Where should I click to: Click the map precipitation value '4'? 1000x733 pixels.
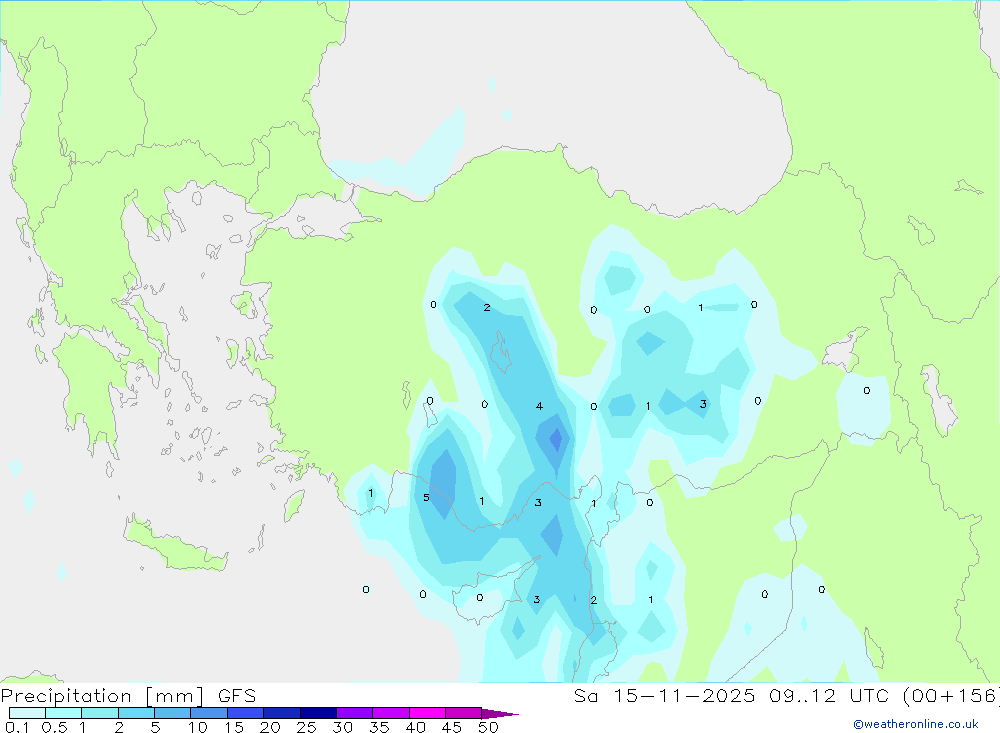coord(540,406)
